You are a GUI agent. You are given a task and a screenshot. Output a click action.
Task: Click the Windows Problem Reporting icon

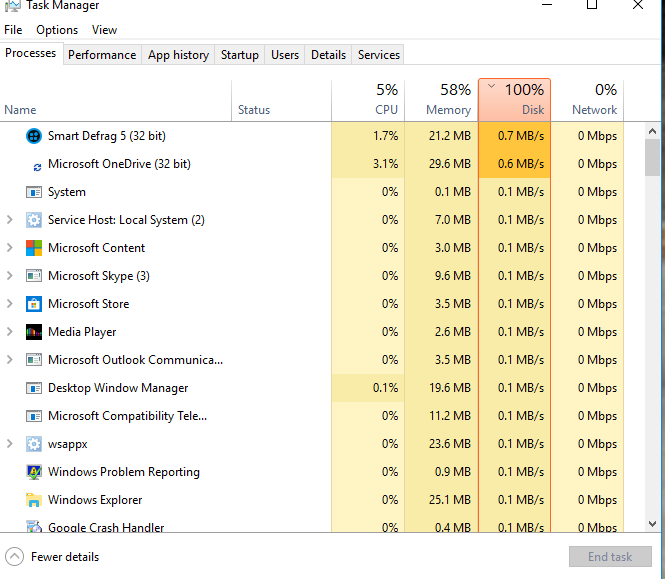click(x=34, y=472)
